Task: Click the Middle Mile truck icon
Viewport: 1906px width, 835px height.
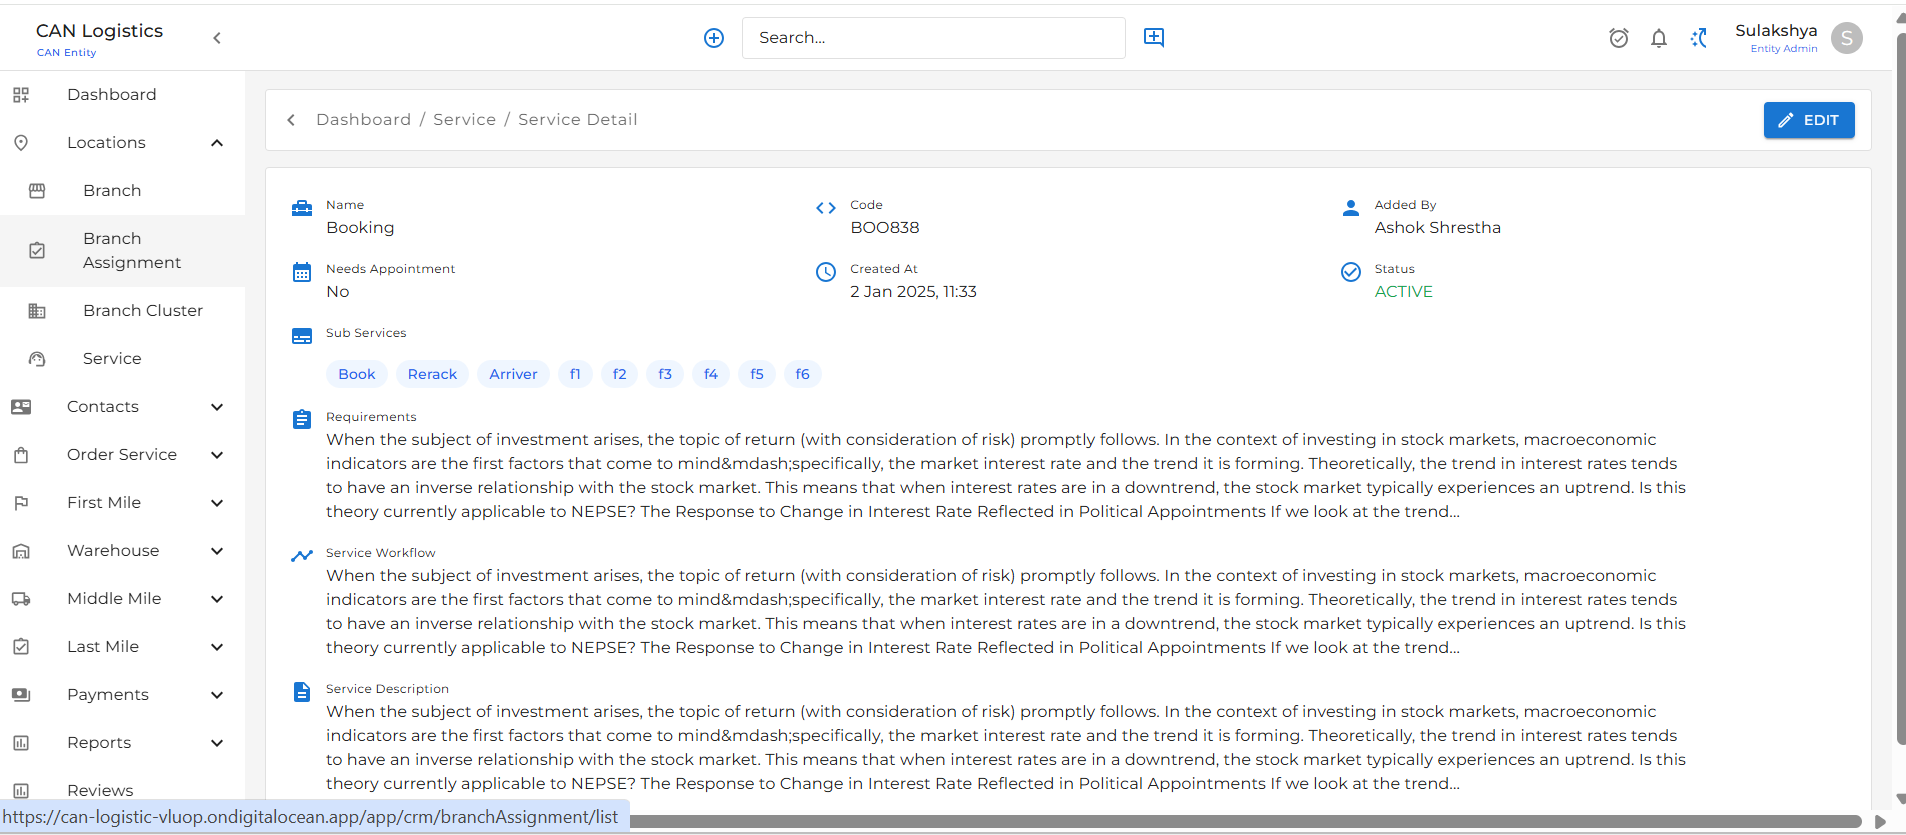Action: coord(21,599)
